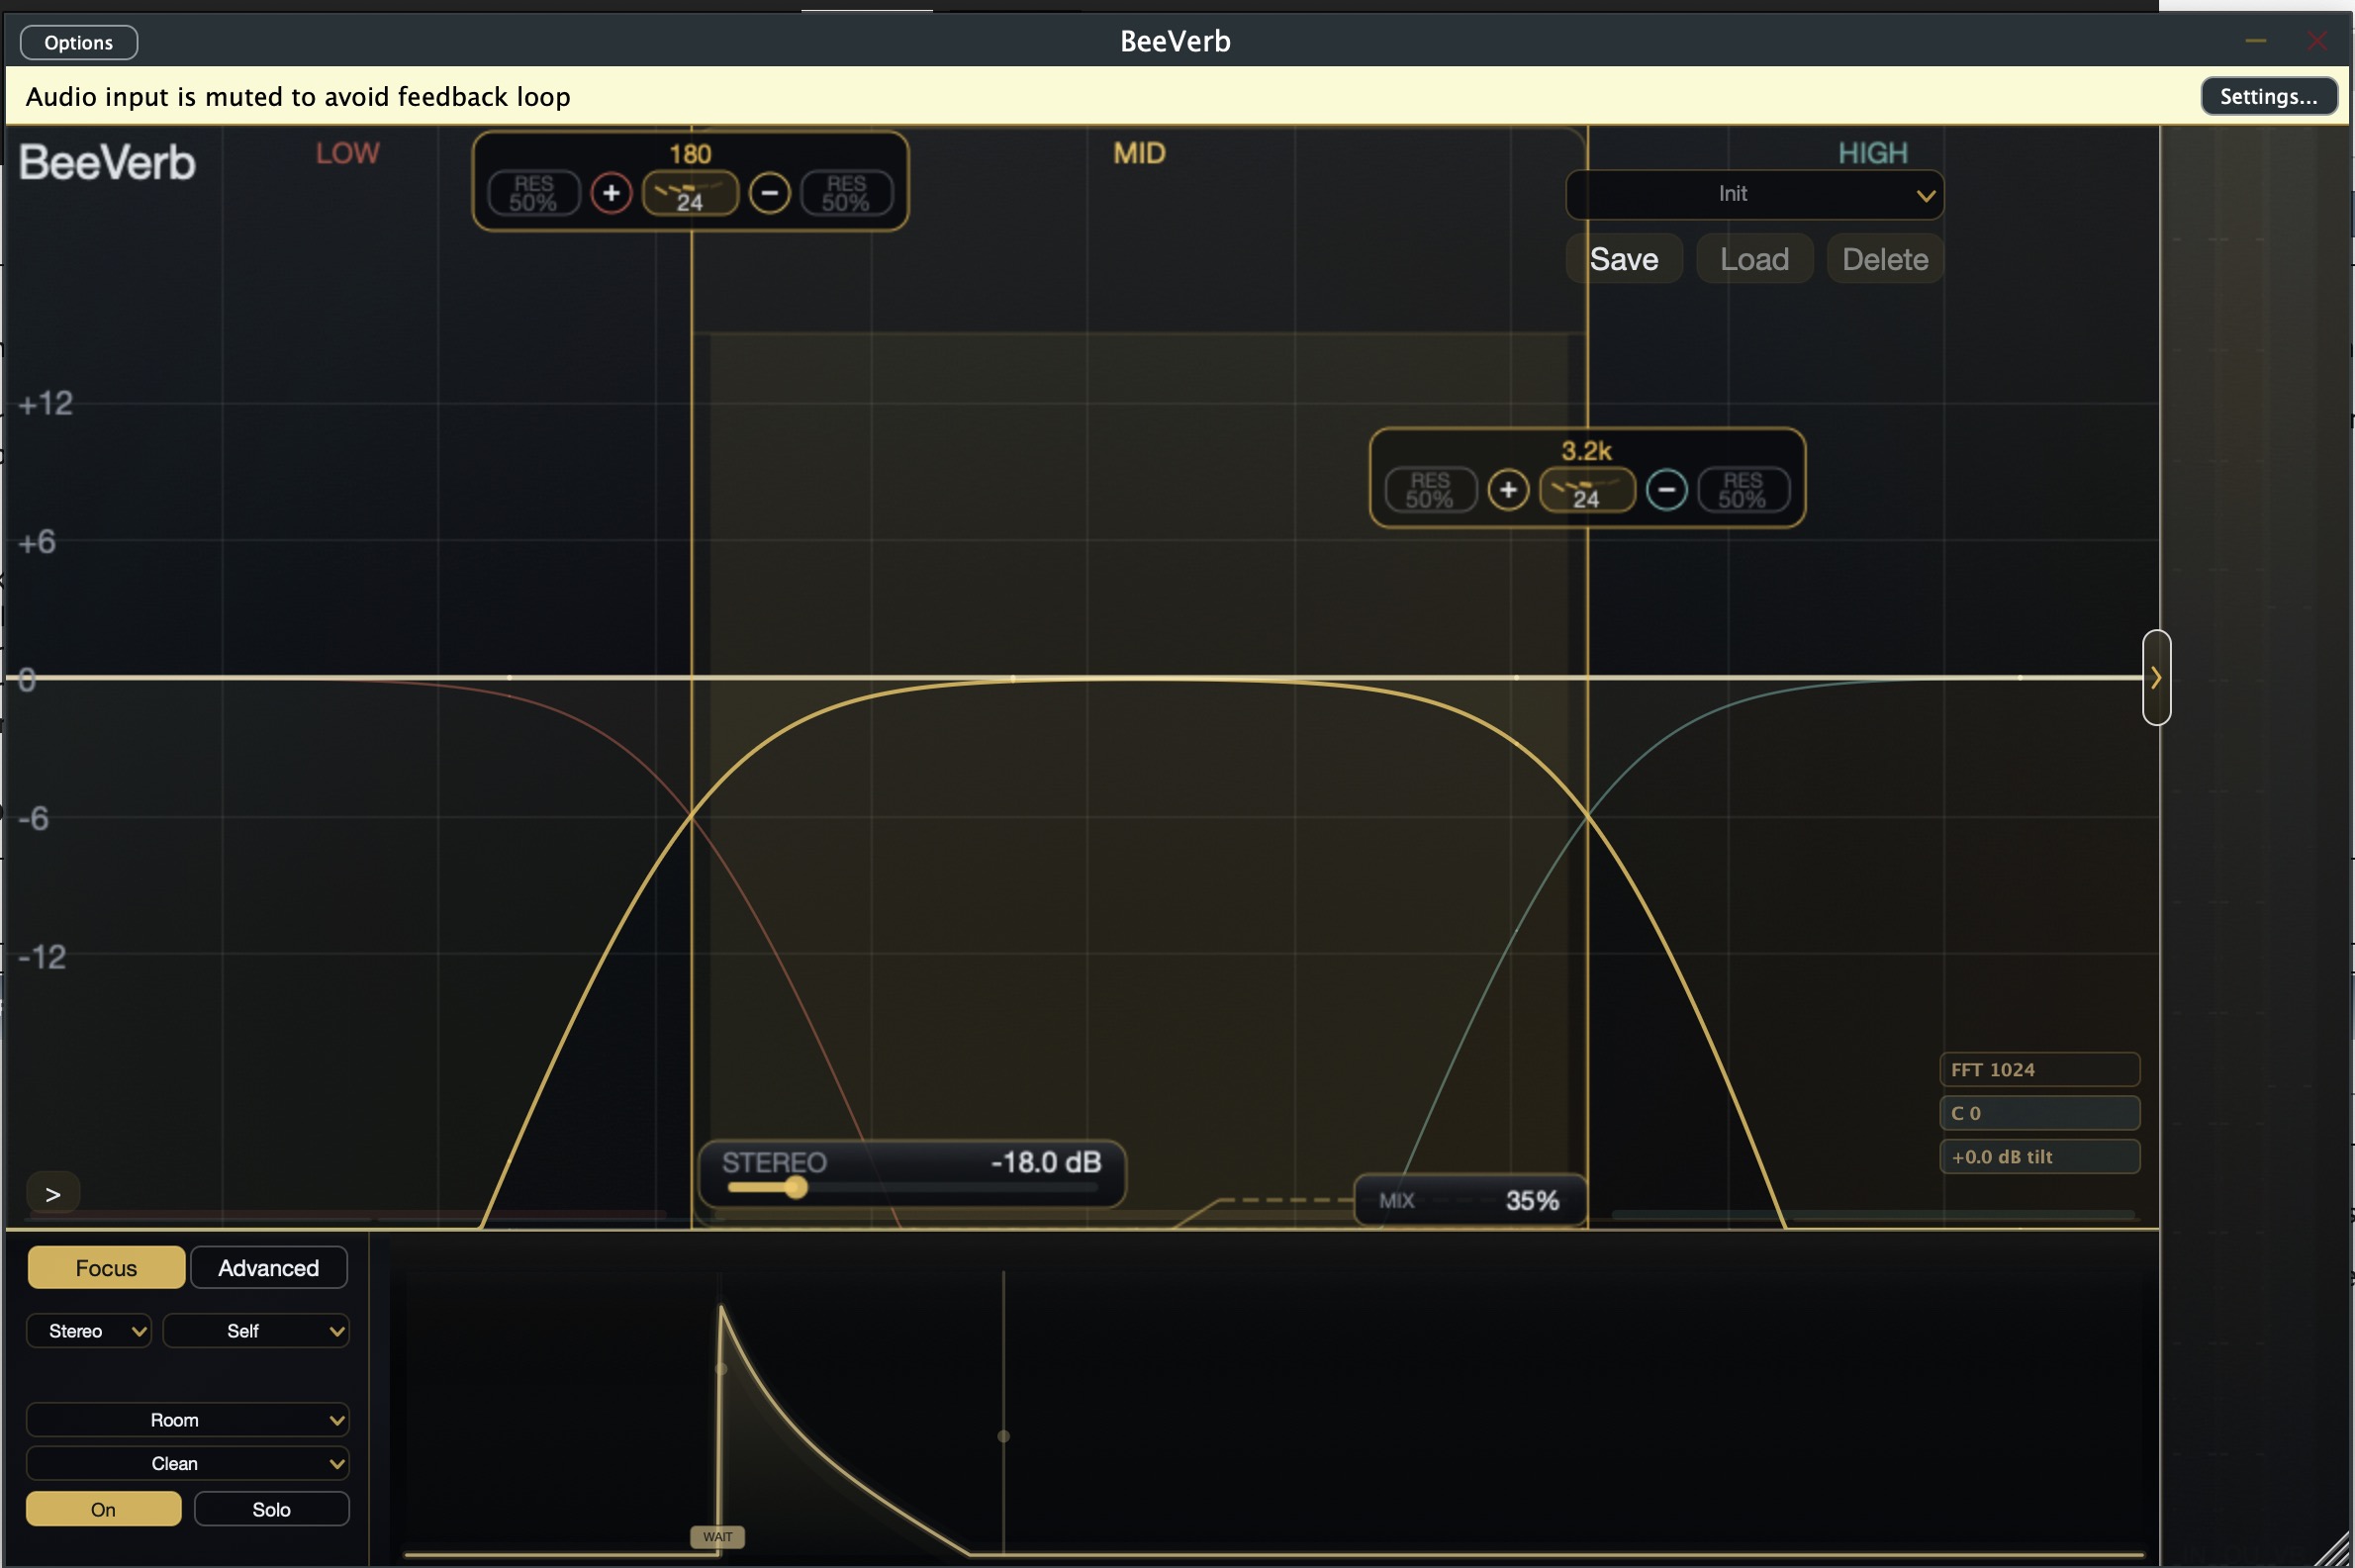Toggle the On button for the band
Image resolution: width=2355 pixels, height=1568 pixels.
click(x=104, y=1509)
